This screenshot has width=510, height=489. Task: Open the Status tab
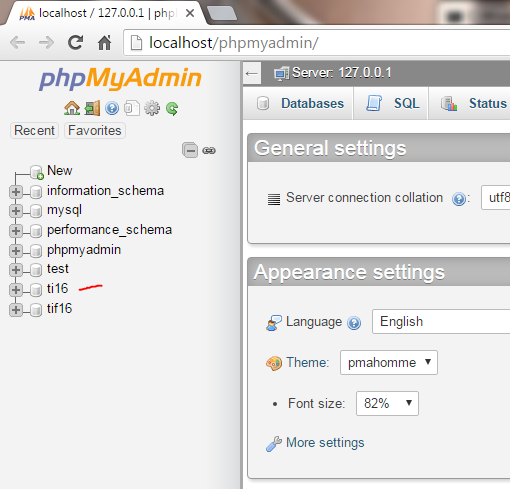(x=470, y=103)
